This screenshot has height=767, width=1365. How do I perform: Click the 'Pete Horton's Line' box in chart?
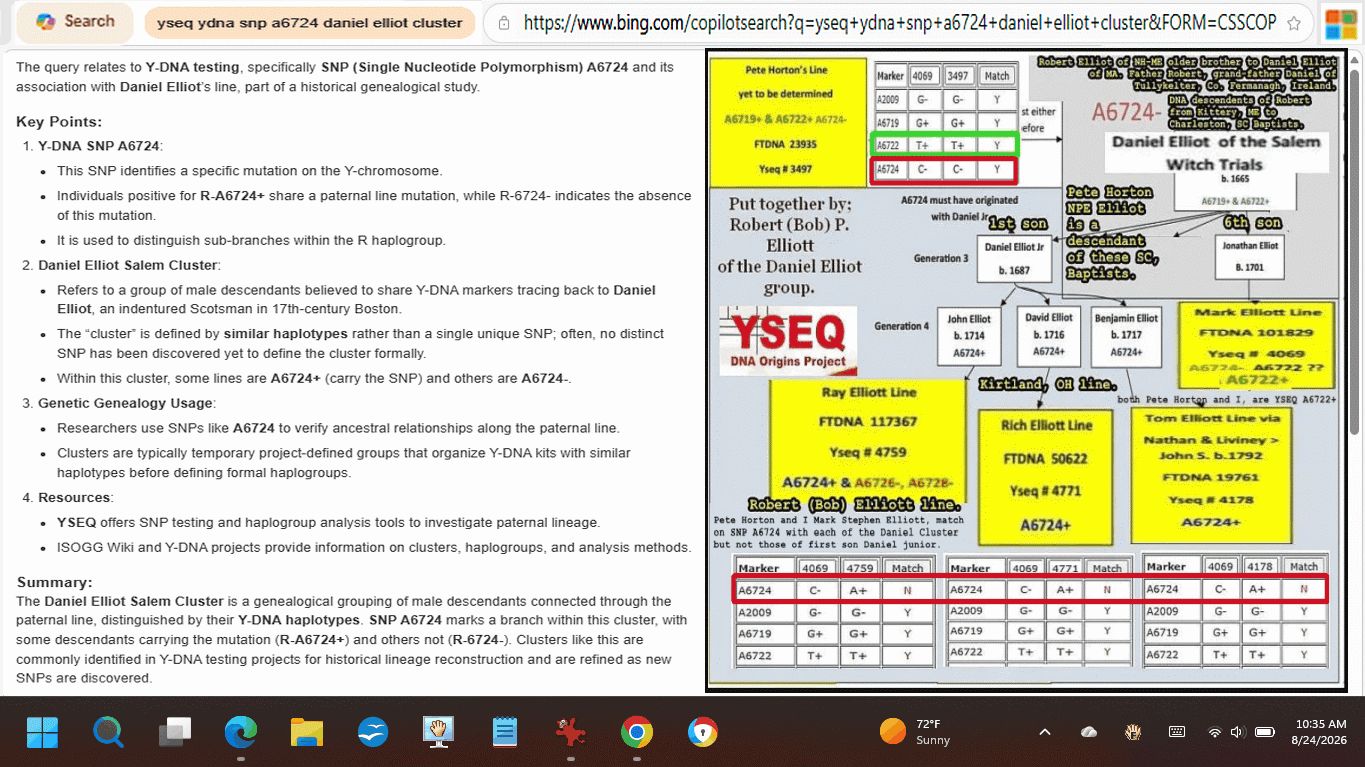788,122
